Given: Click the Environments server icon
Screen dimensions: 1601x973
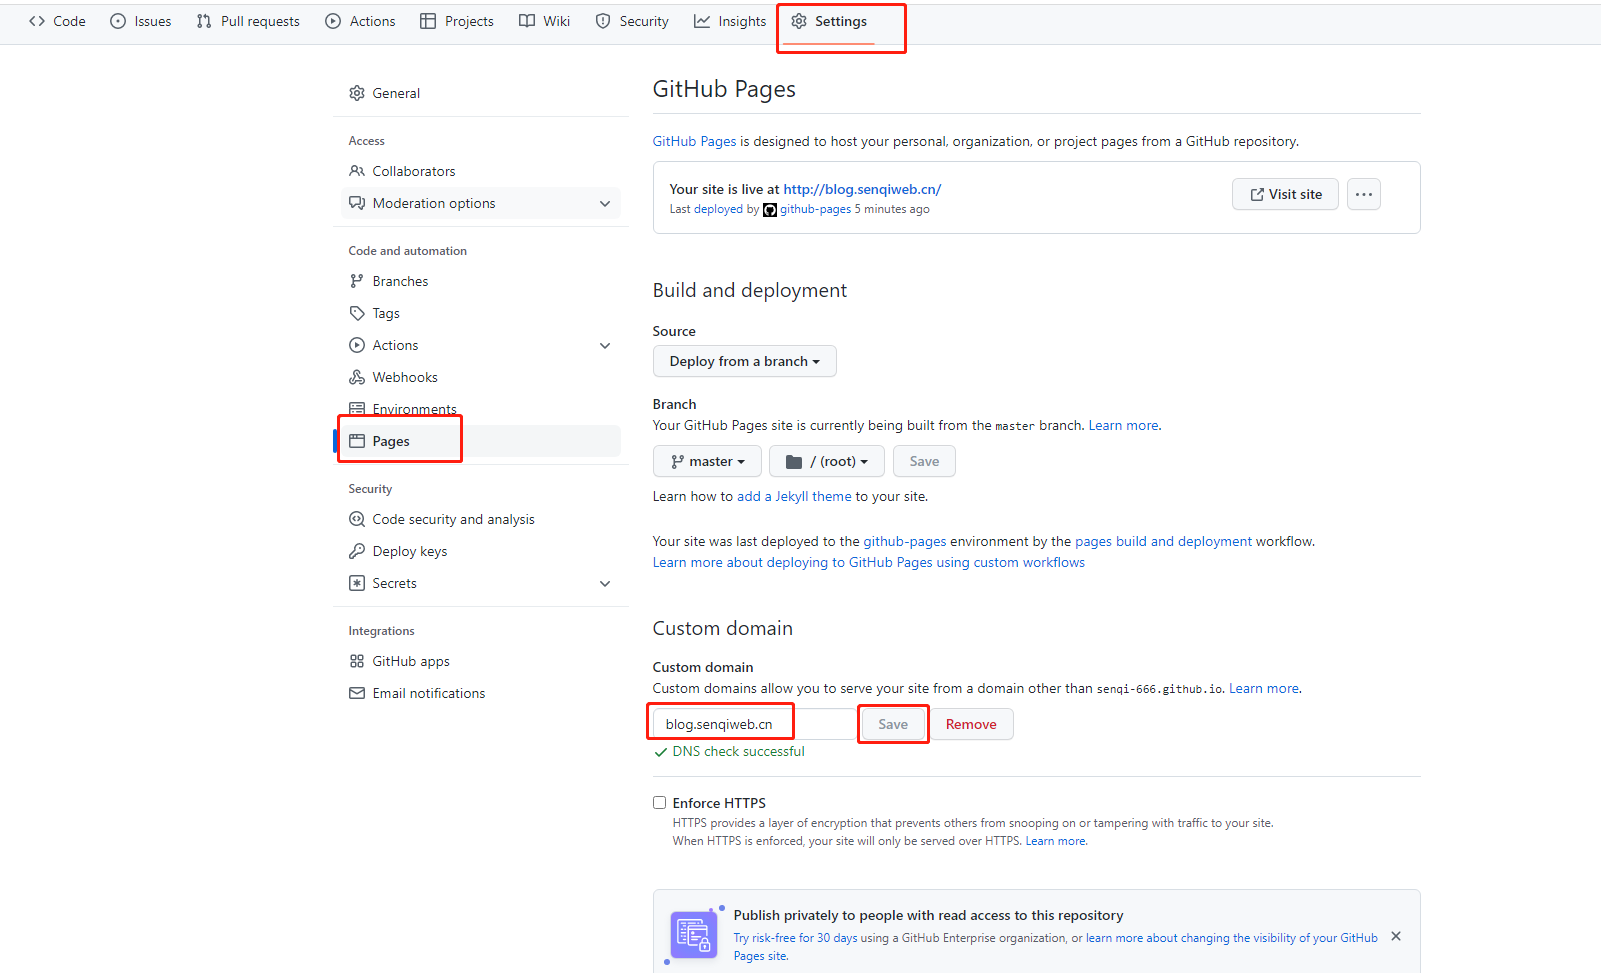Looking at the screenshot, I should pyautogui.click(x=357, y=409).
